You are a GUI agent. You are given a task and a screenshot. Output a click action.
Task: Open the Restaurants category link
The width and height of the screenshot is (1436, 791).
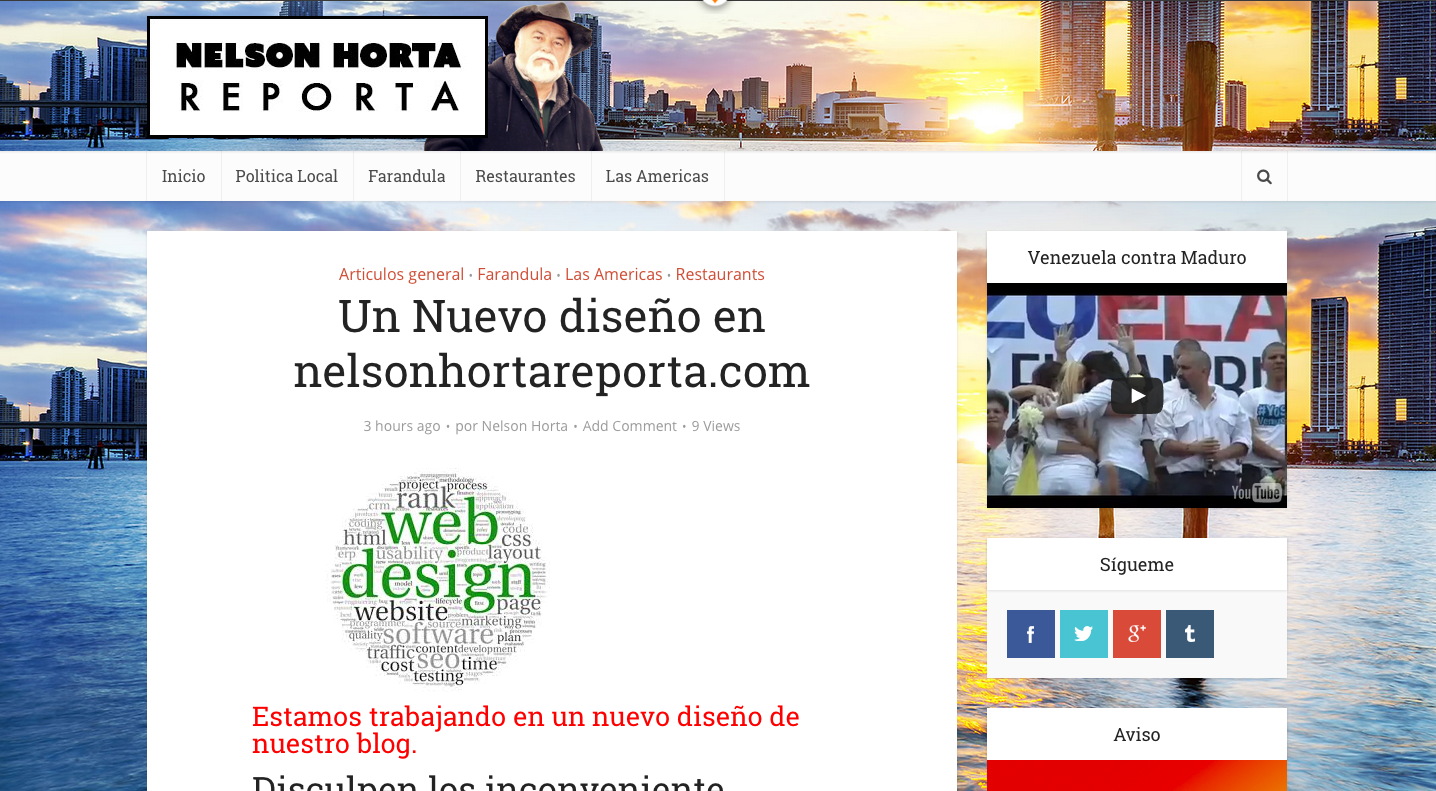[720, 274]
